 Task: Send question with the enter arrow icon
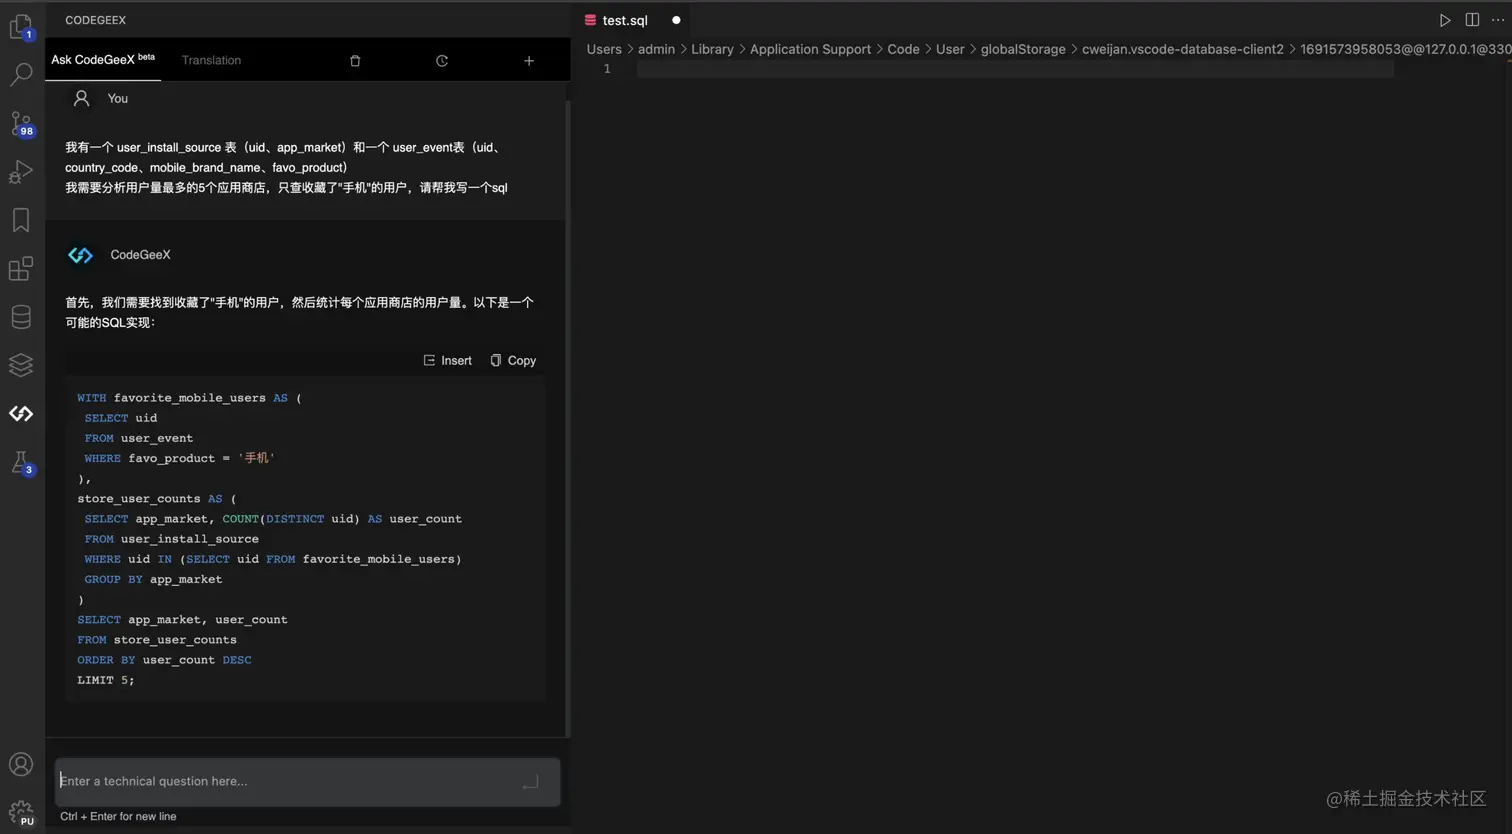(x=530, y=782)
